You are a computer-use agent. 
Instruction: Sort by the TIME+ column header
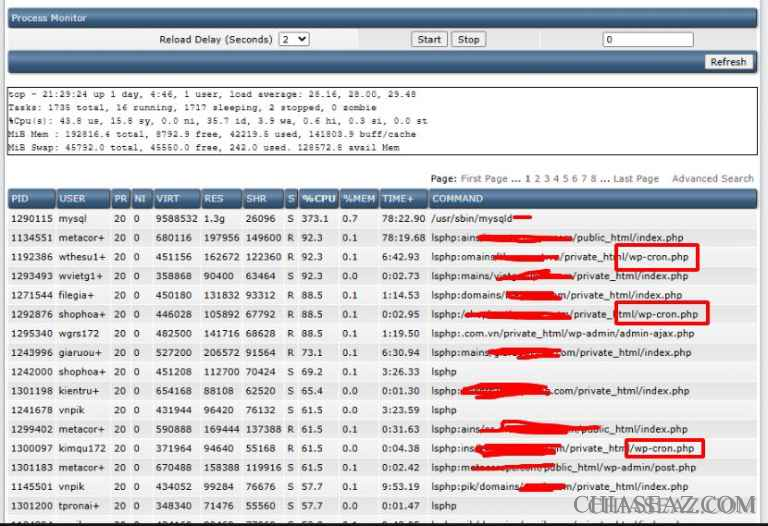[x=398, y=199]
